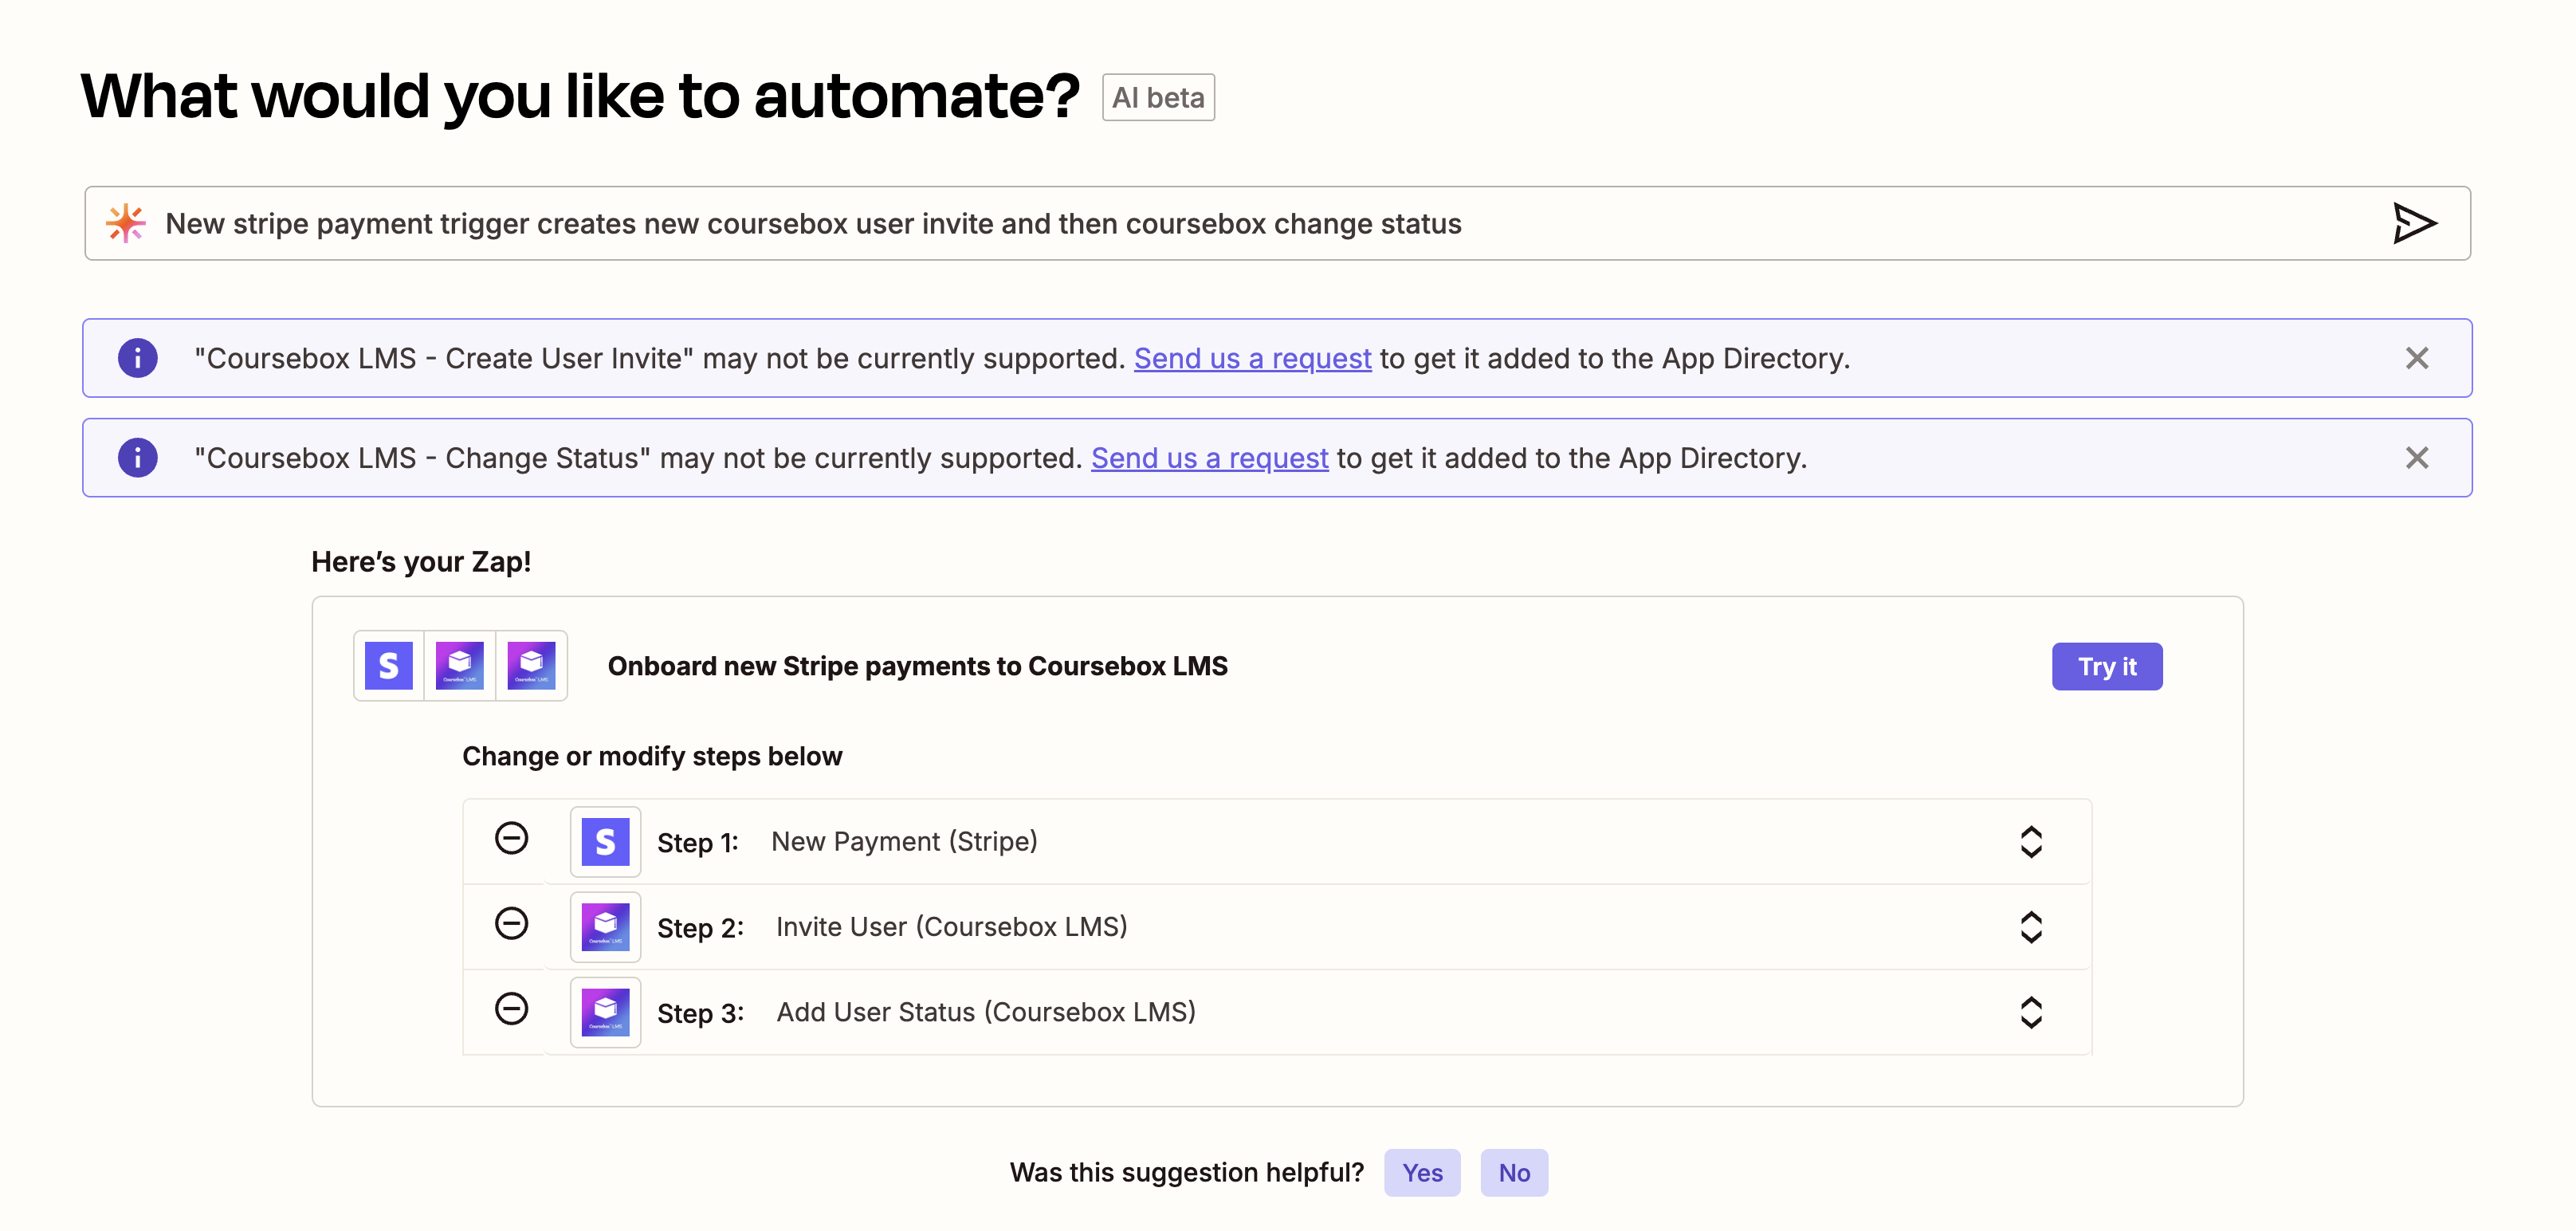This screenshot has width=2576, height=1231.
Task: Remove Step 2 Invite User with minus circle
Action: (x=511, y=923)
